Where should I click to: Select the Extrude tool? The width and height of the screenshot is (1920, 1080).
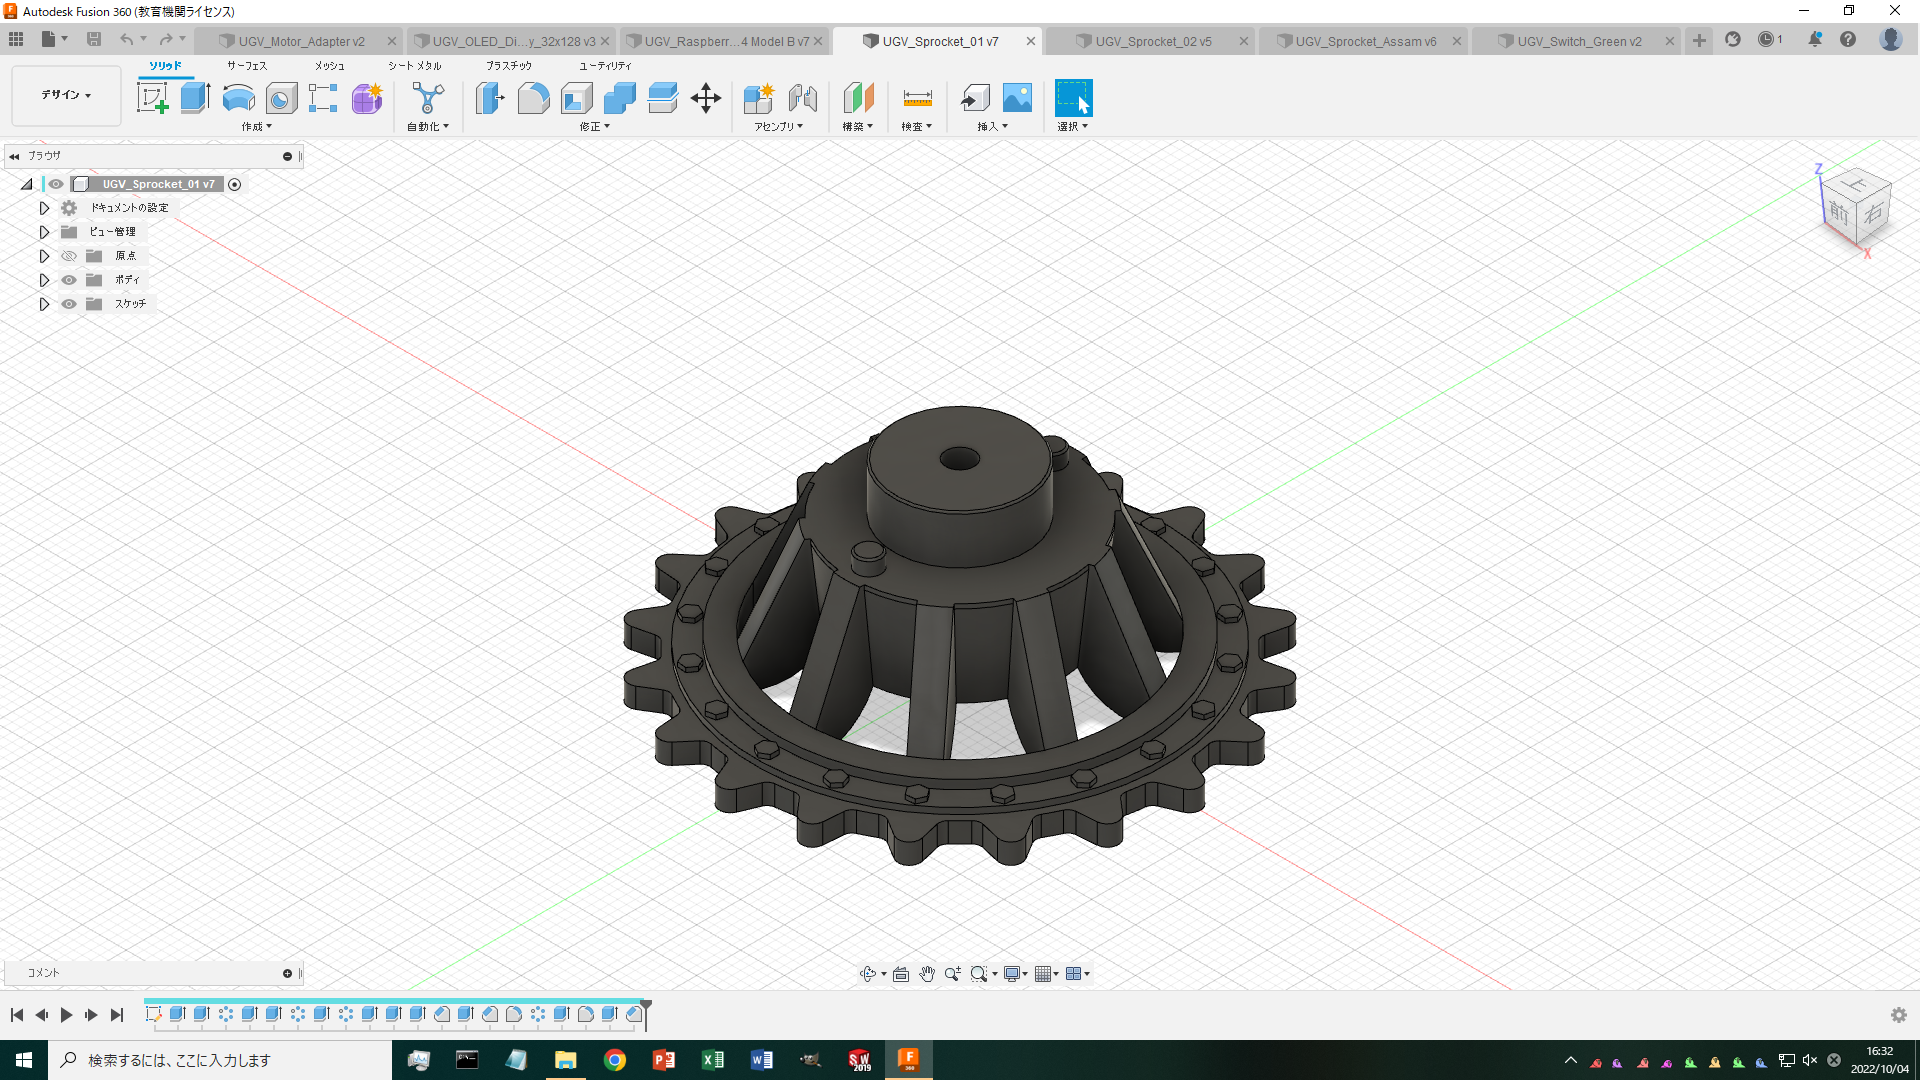coord(195,98)
